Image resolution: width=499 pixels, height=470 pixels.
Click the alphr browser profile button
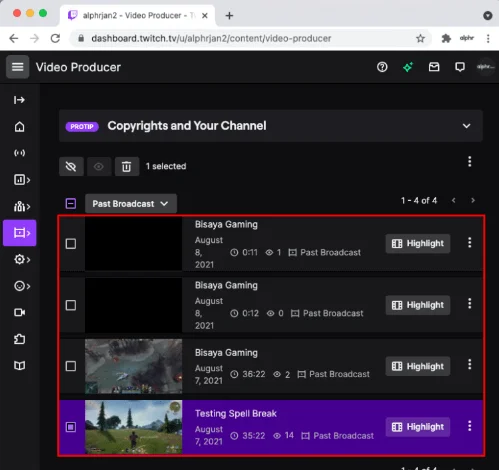[x=467, y=38]
